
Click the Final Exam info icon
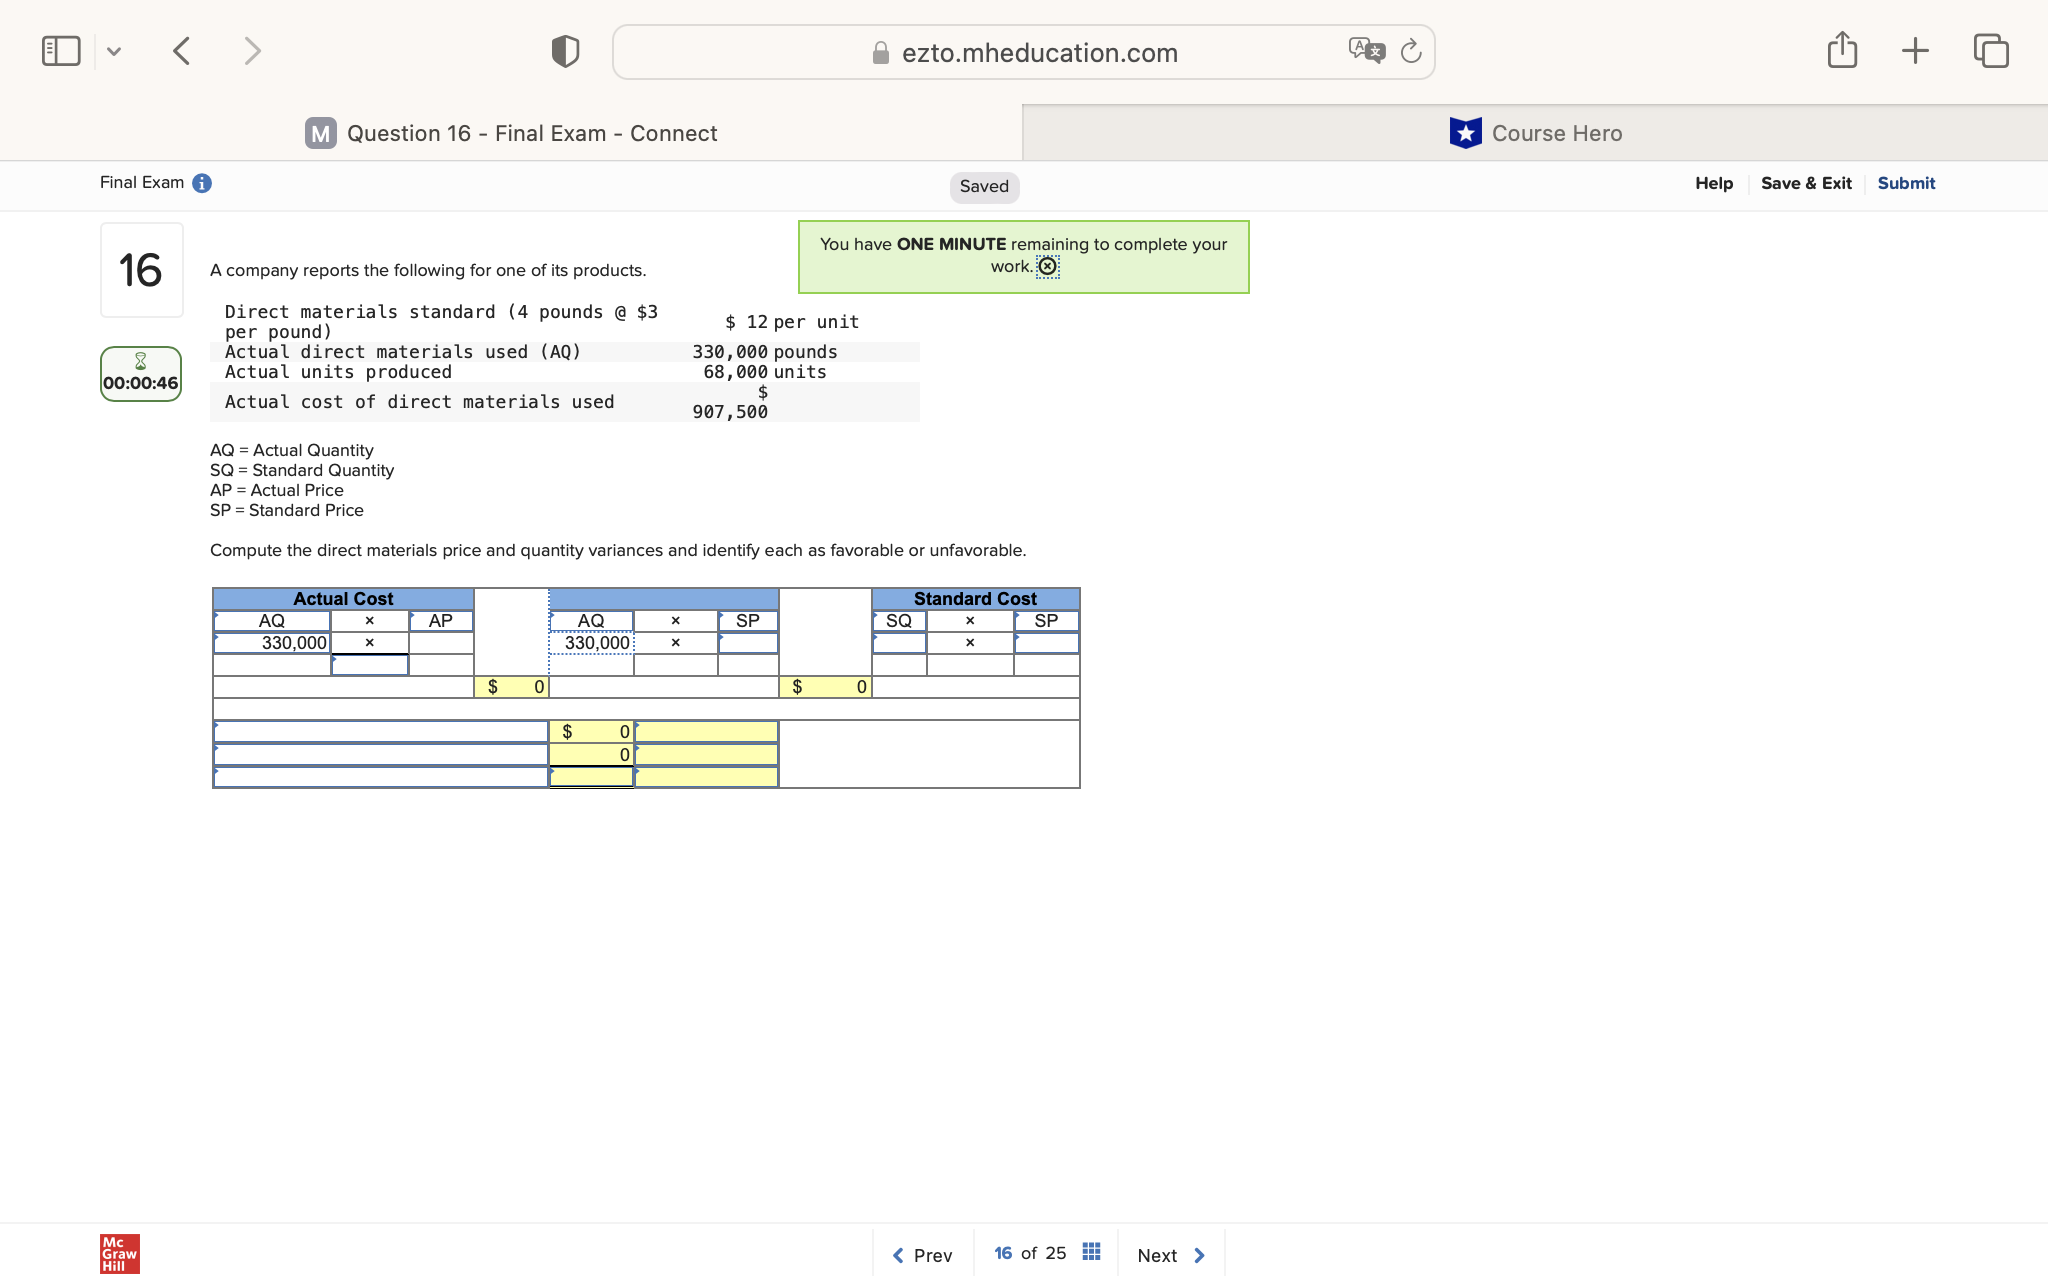[202, 183]
